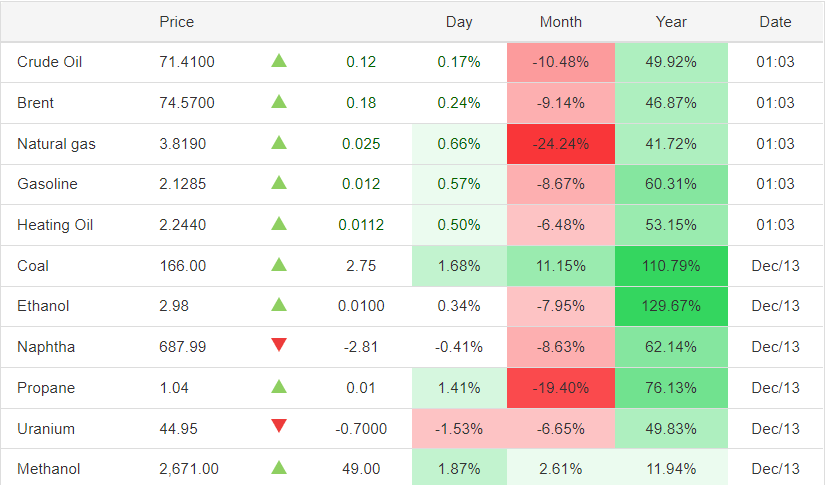Open the Crude Oil commodity link

(x=49, y=62)
